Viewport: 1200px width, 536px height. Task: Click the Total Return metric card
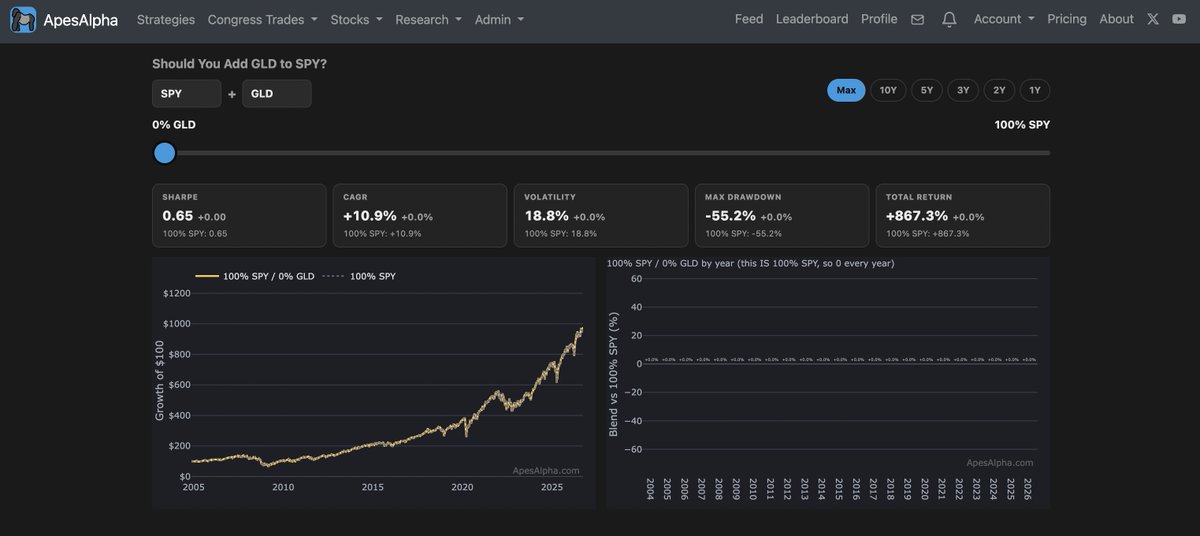[963, 215]
